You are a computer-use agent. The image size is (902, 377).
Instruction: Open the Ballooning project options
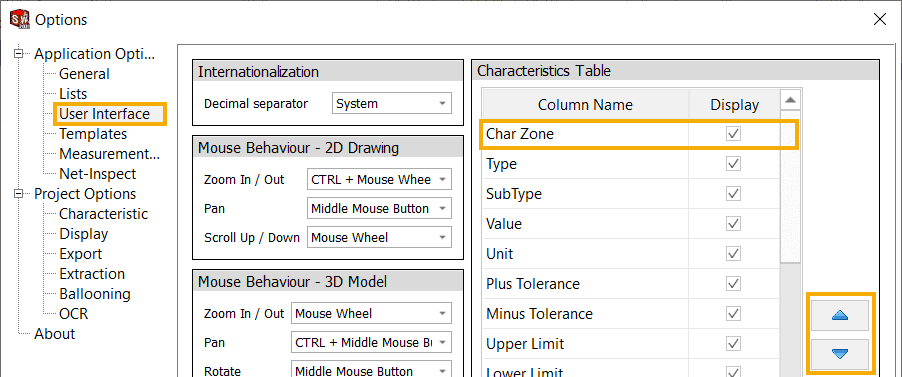coord(94,294)
